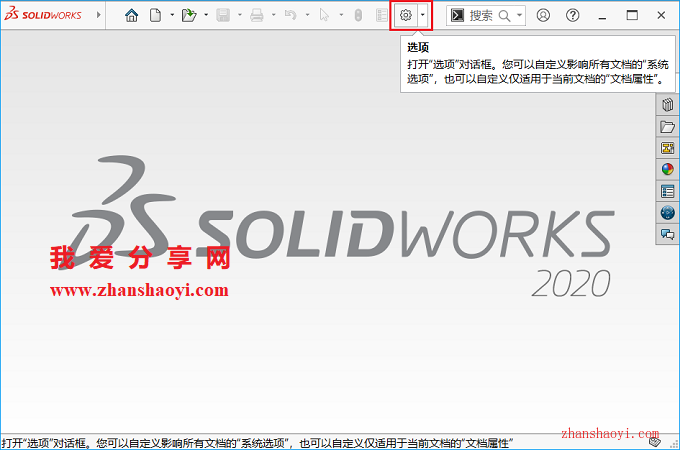
Task: Click the status bar icon at bottom right
Action: (655, 442)
